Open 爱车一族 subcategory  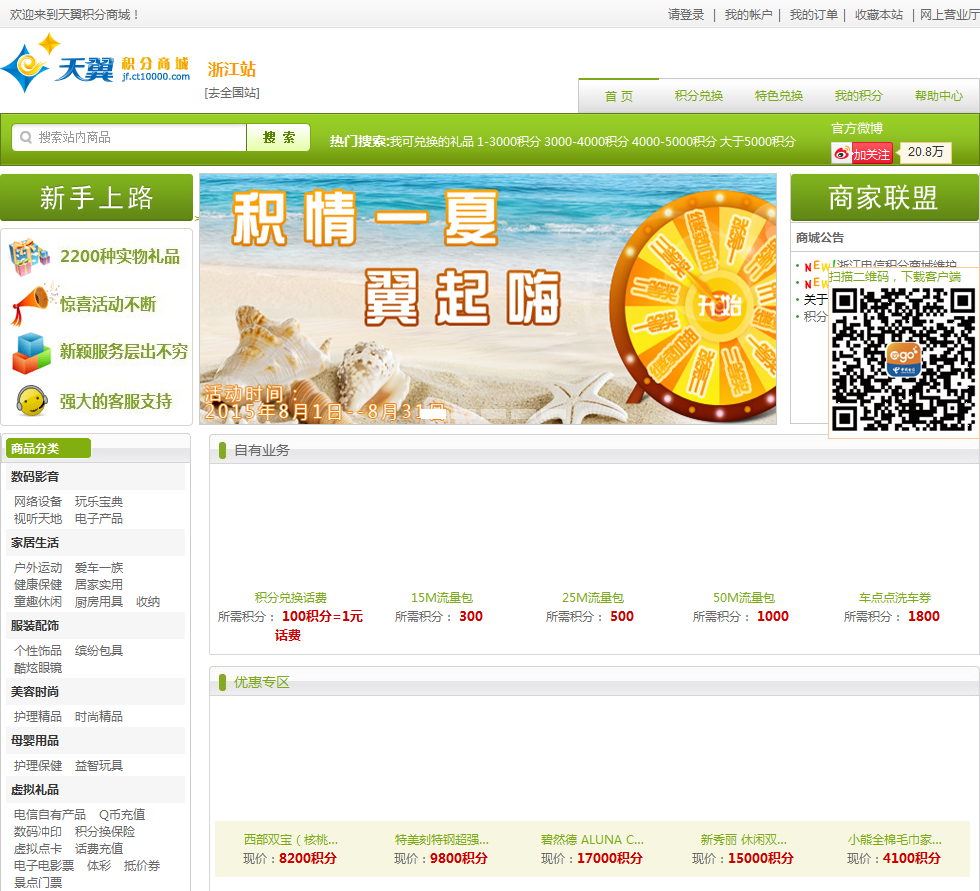point(99,567)
